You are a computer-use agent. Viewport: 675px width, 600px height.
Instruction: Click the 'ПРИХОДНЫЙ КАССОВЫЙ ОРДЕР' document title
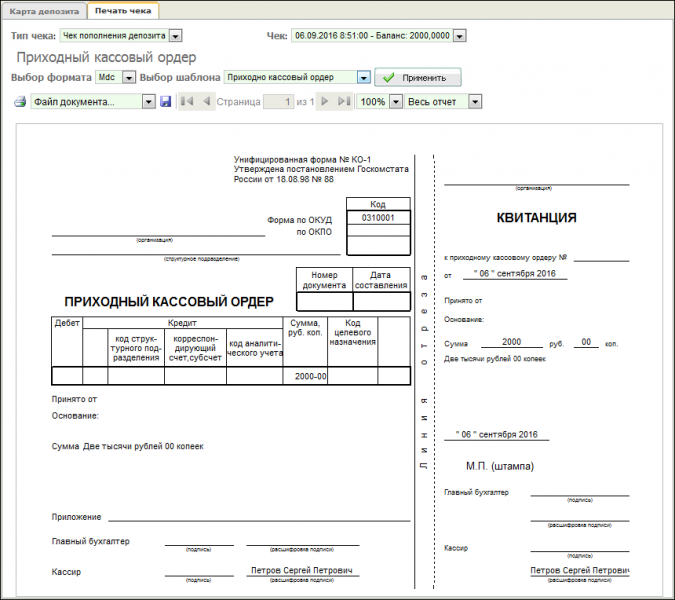[x=169, y=301]
